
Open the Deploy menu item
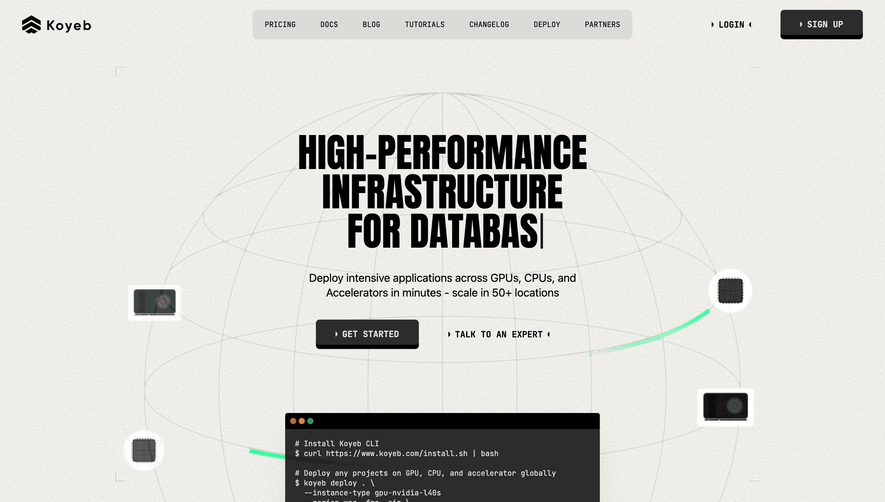click(x=547, y=24)
